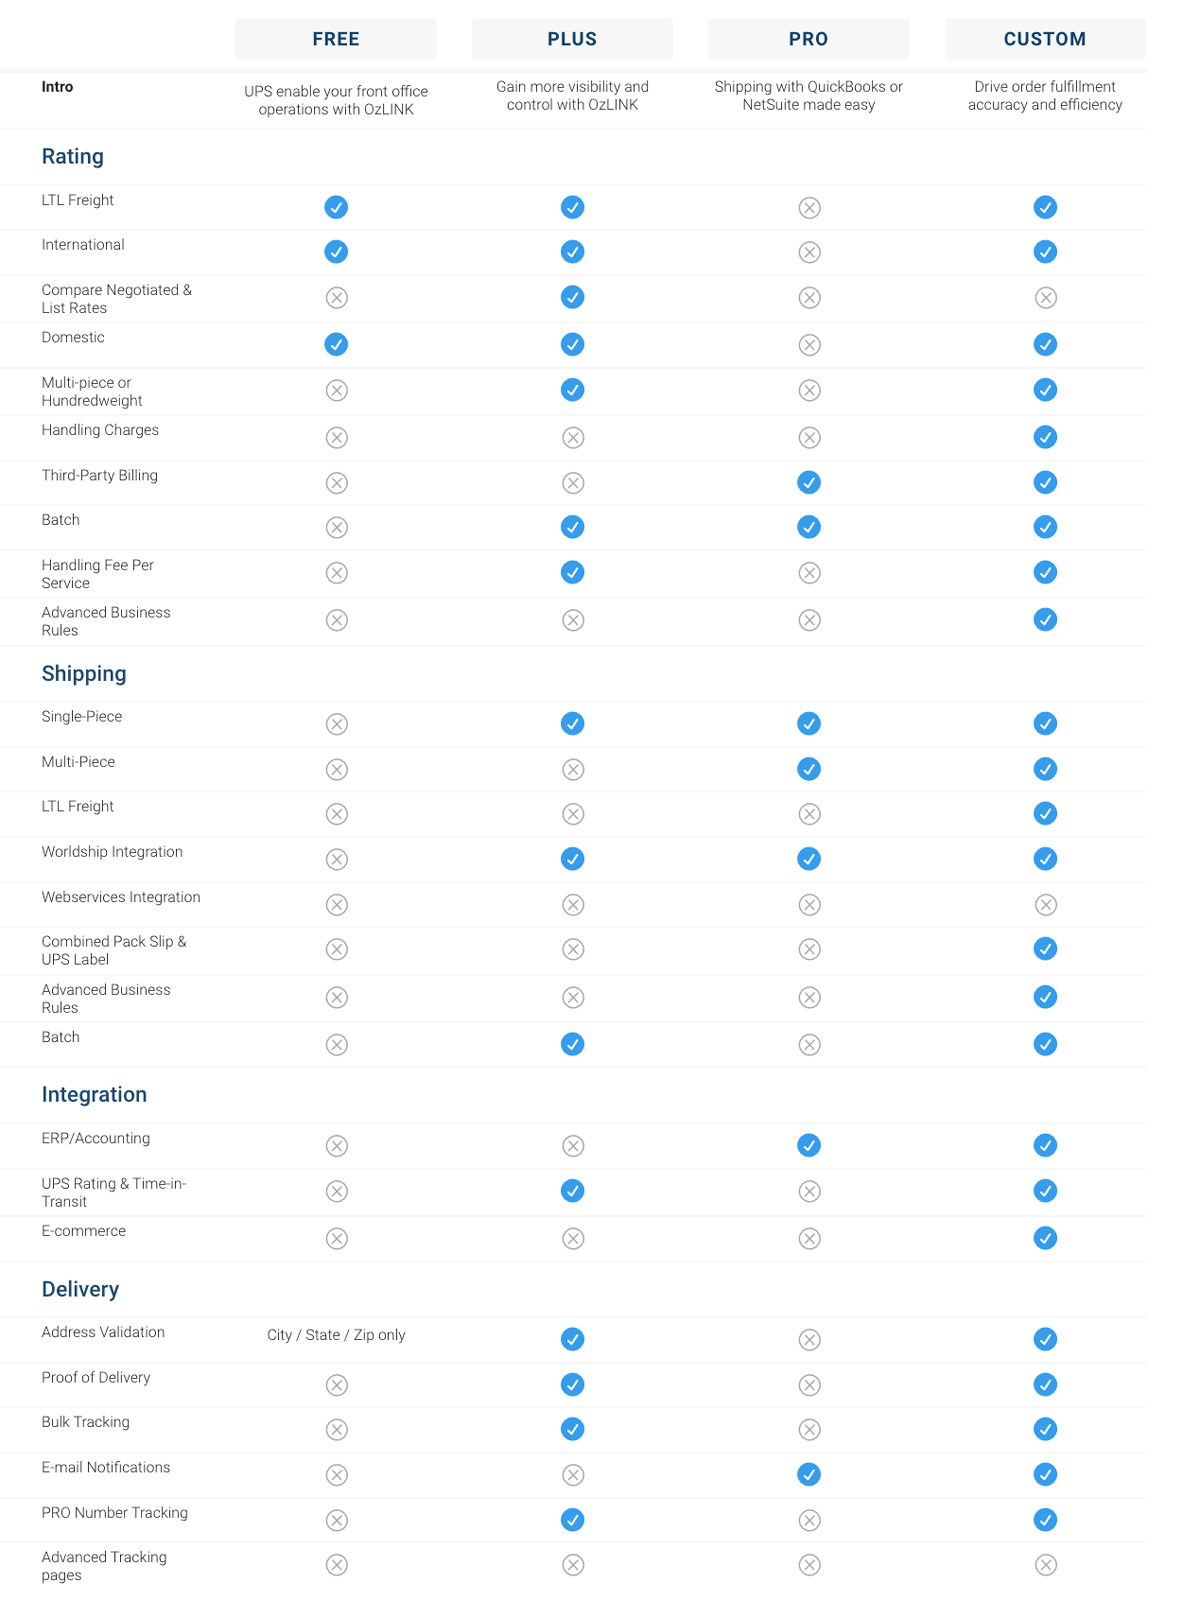Click PRO checkmark for ERP/Accounting
Image resolution: width=1200 pixels, height=1601 pixels.
[x=809, y=1145]
